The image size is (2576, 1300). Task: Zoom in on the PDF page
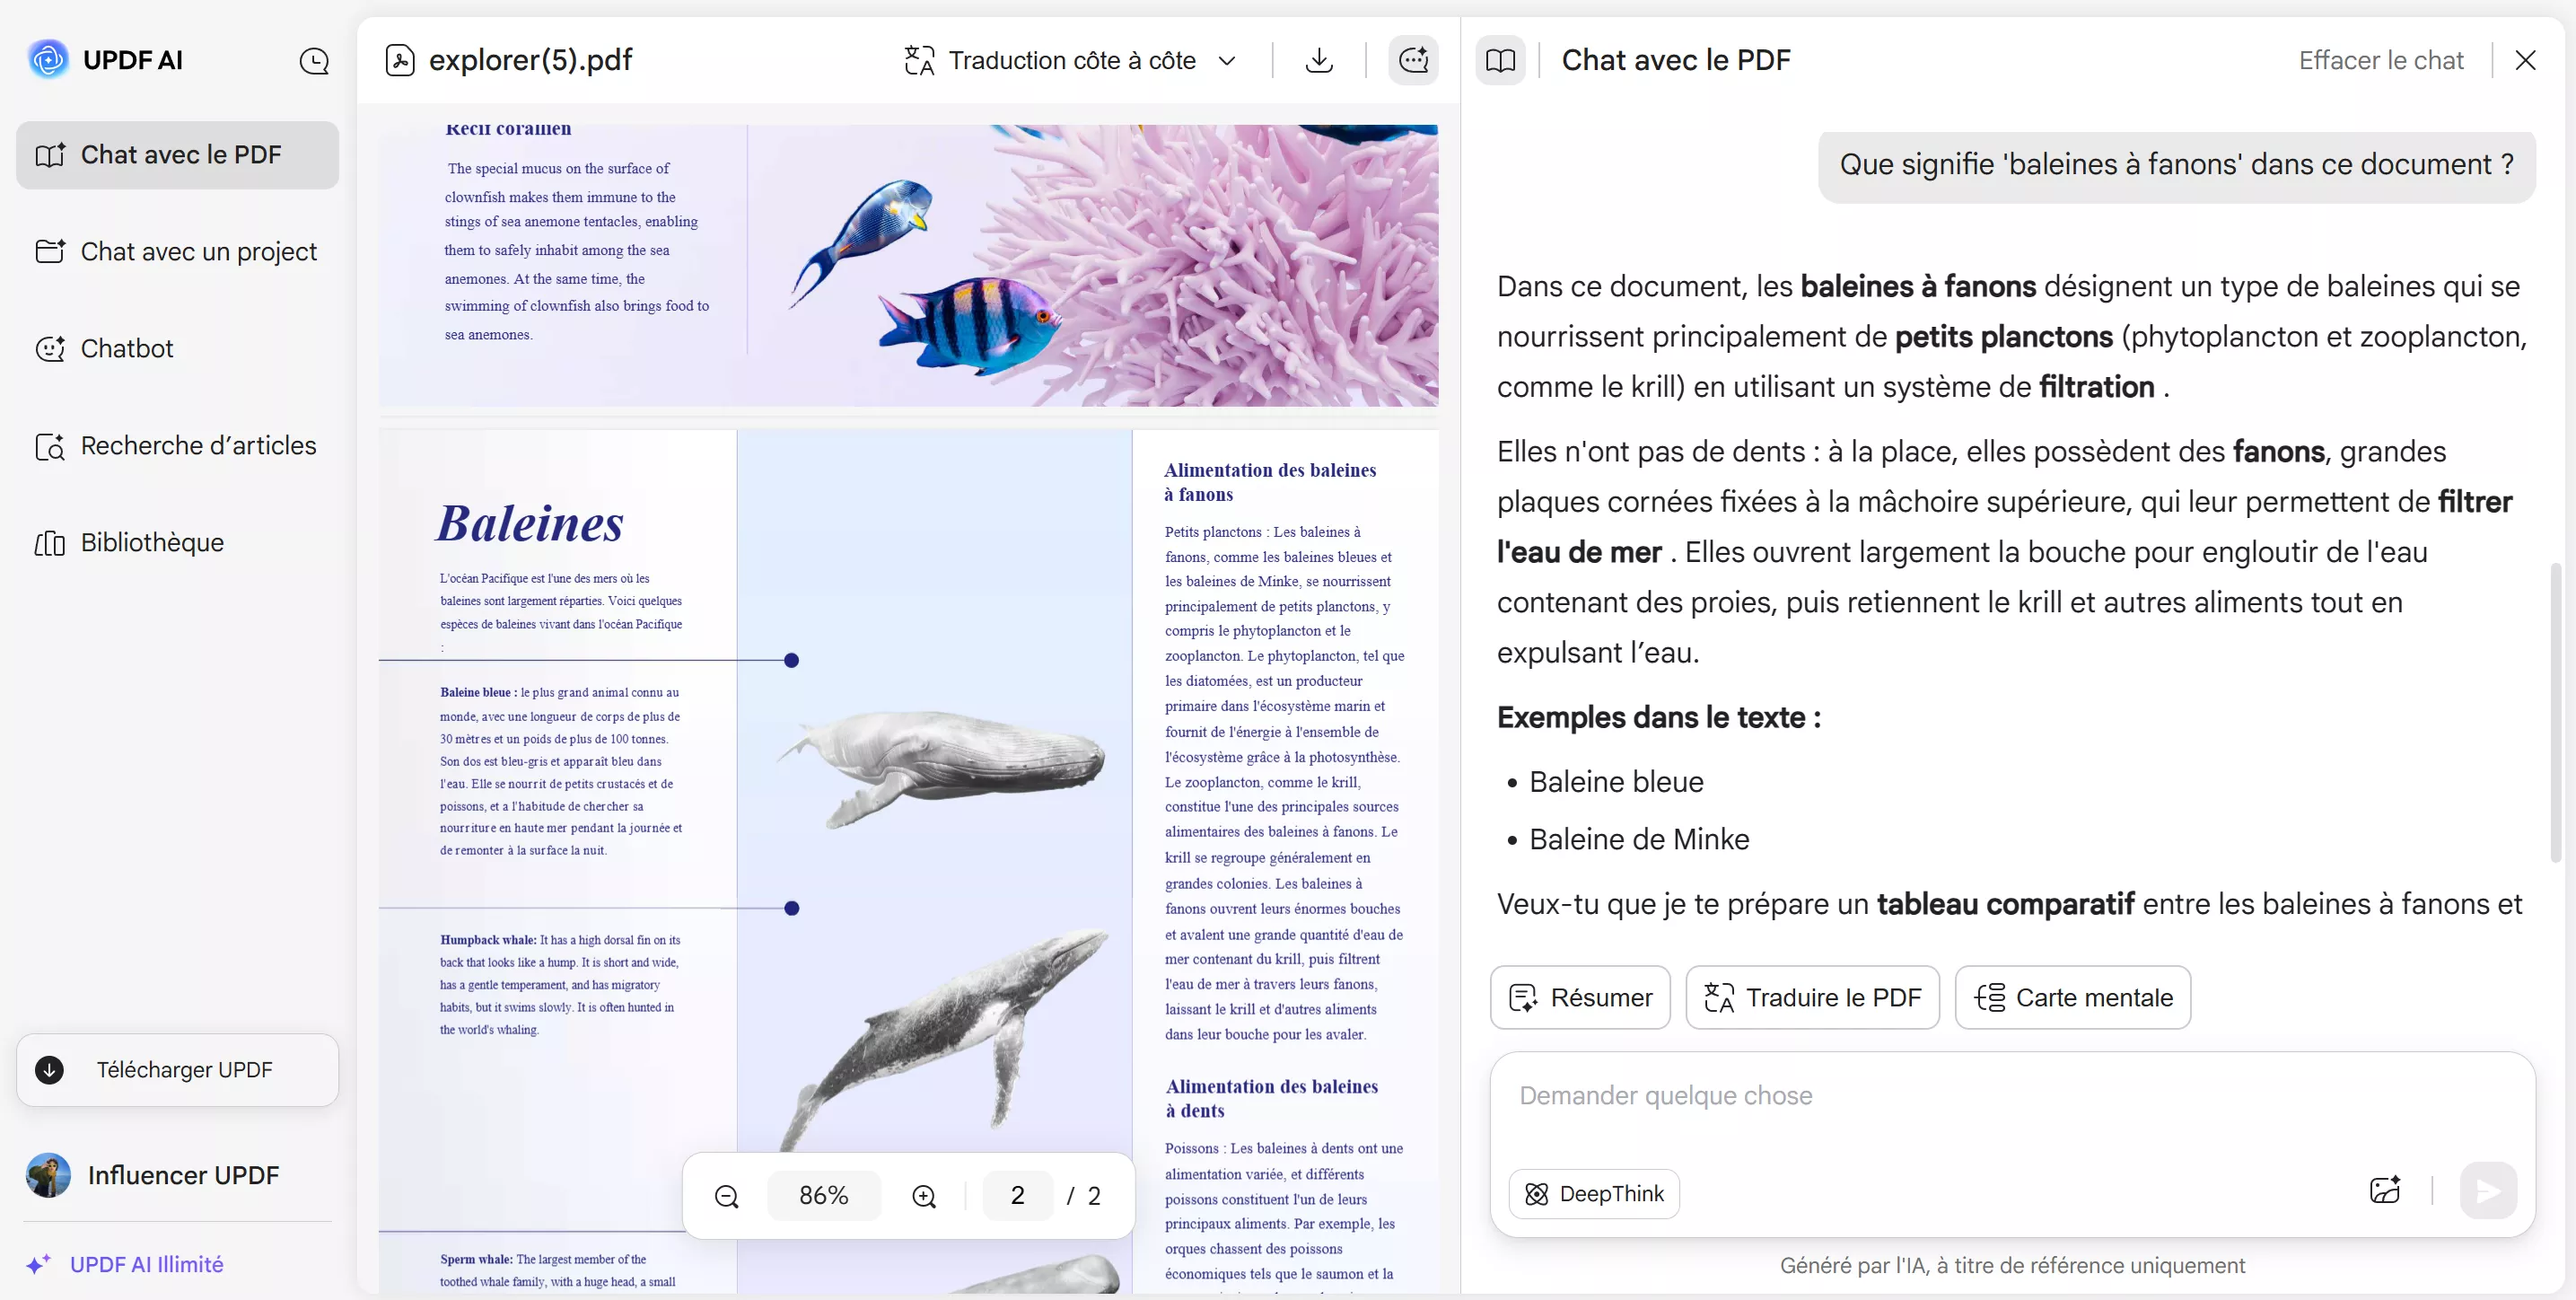coord(923,1195)
